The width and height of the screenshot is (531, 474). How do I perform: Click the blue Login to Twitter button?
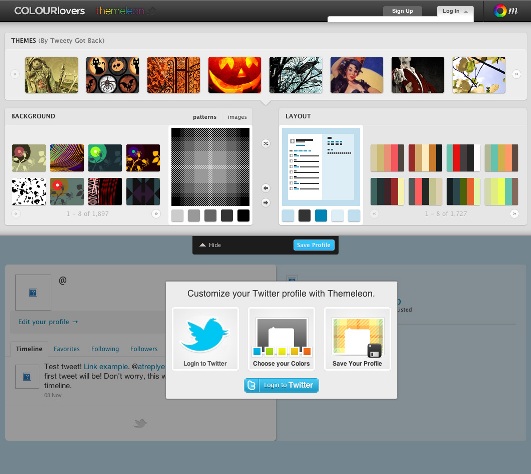click(x=281, y=385)
